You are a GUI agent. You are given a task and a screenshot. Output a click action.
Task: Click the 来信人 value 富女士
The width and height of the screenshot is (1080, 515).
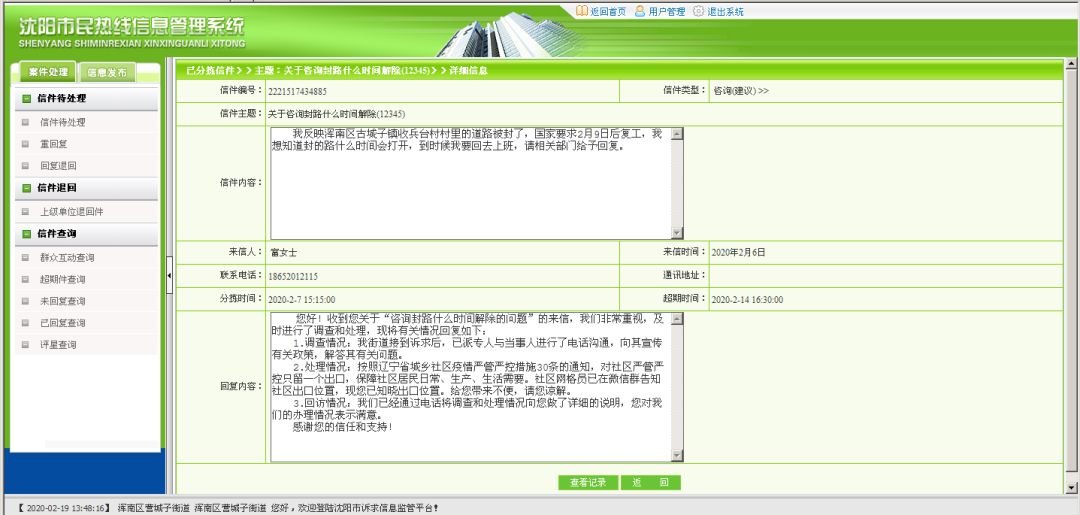284,253
